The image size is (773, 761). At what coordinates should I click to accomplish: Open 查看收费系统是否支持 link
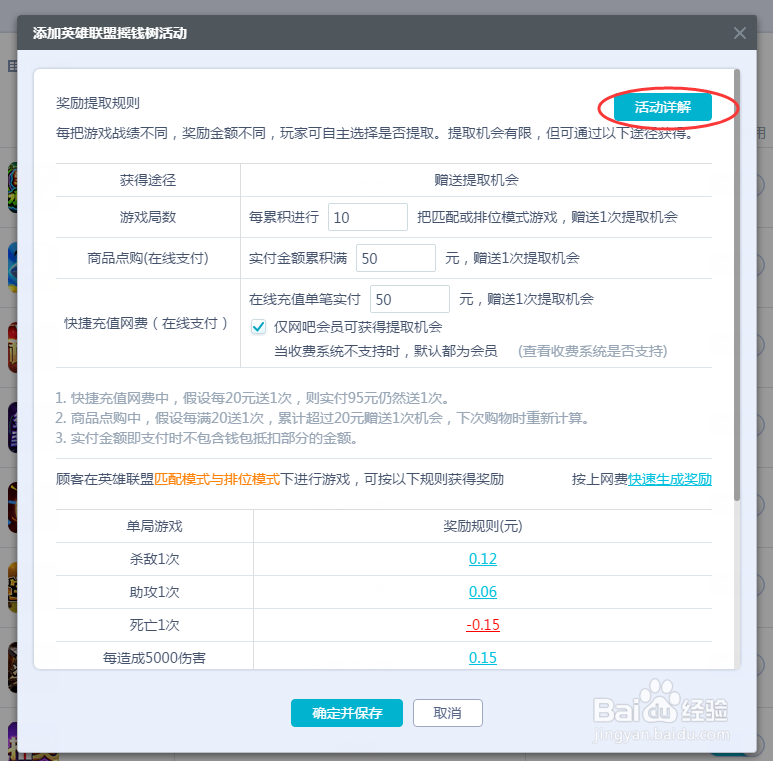592,351
